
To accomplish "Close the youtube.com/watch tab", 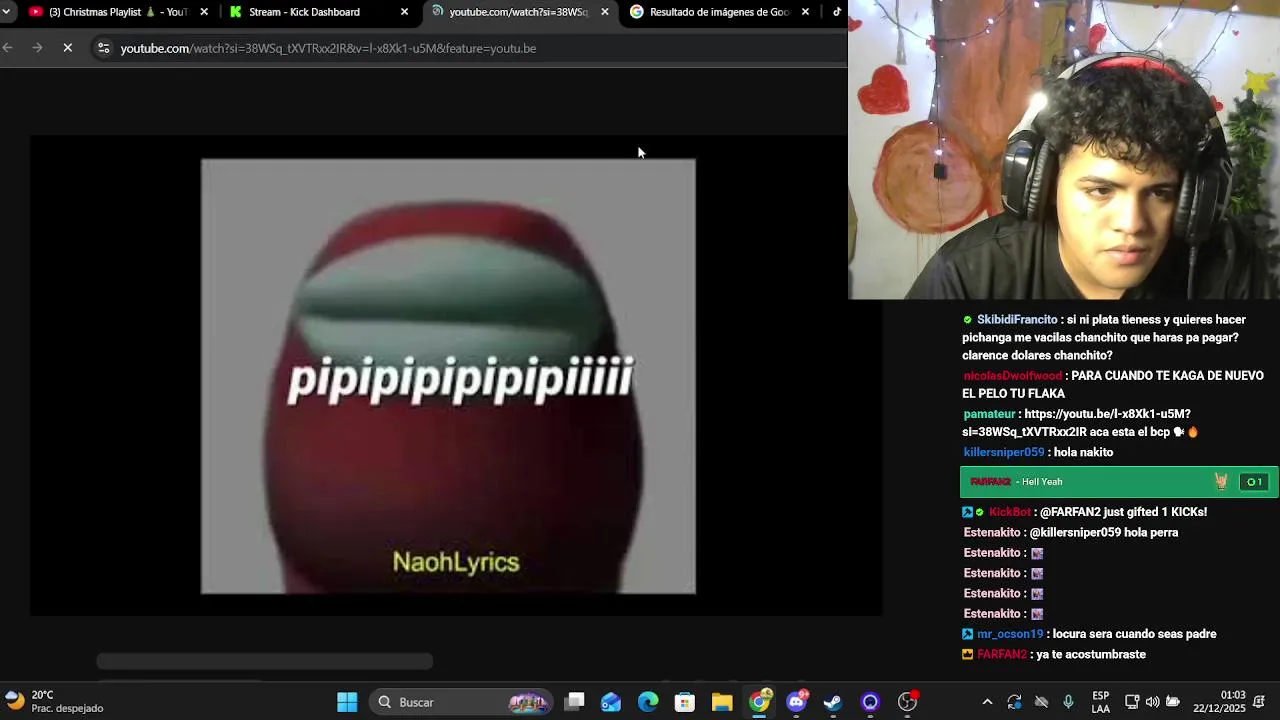I will (604, 12).
